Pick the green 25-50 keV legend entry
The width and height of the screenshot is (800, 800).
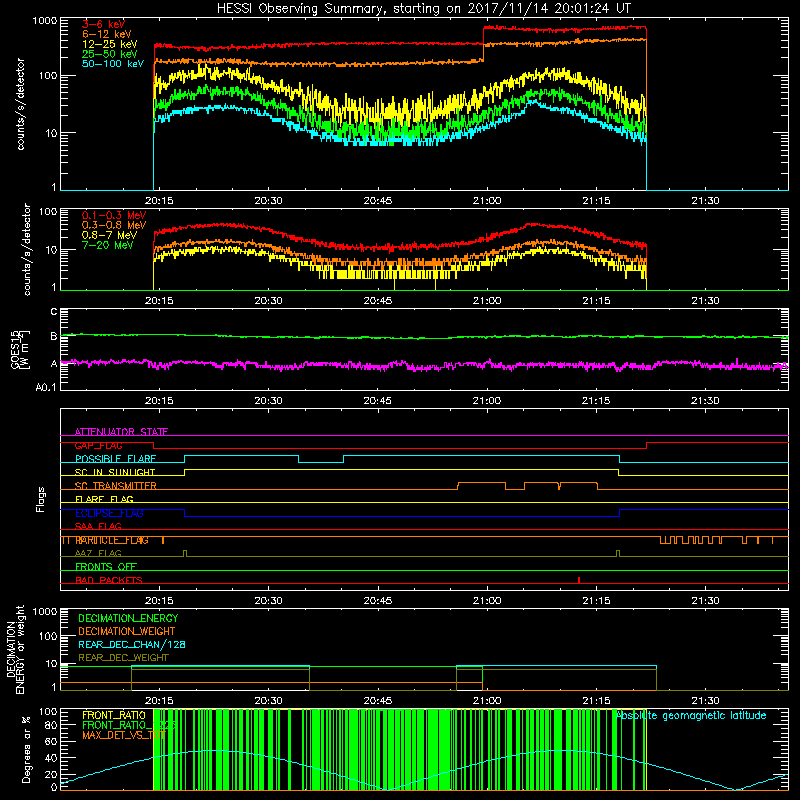(x=110, y=54)
